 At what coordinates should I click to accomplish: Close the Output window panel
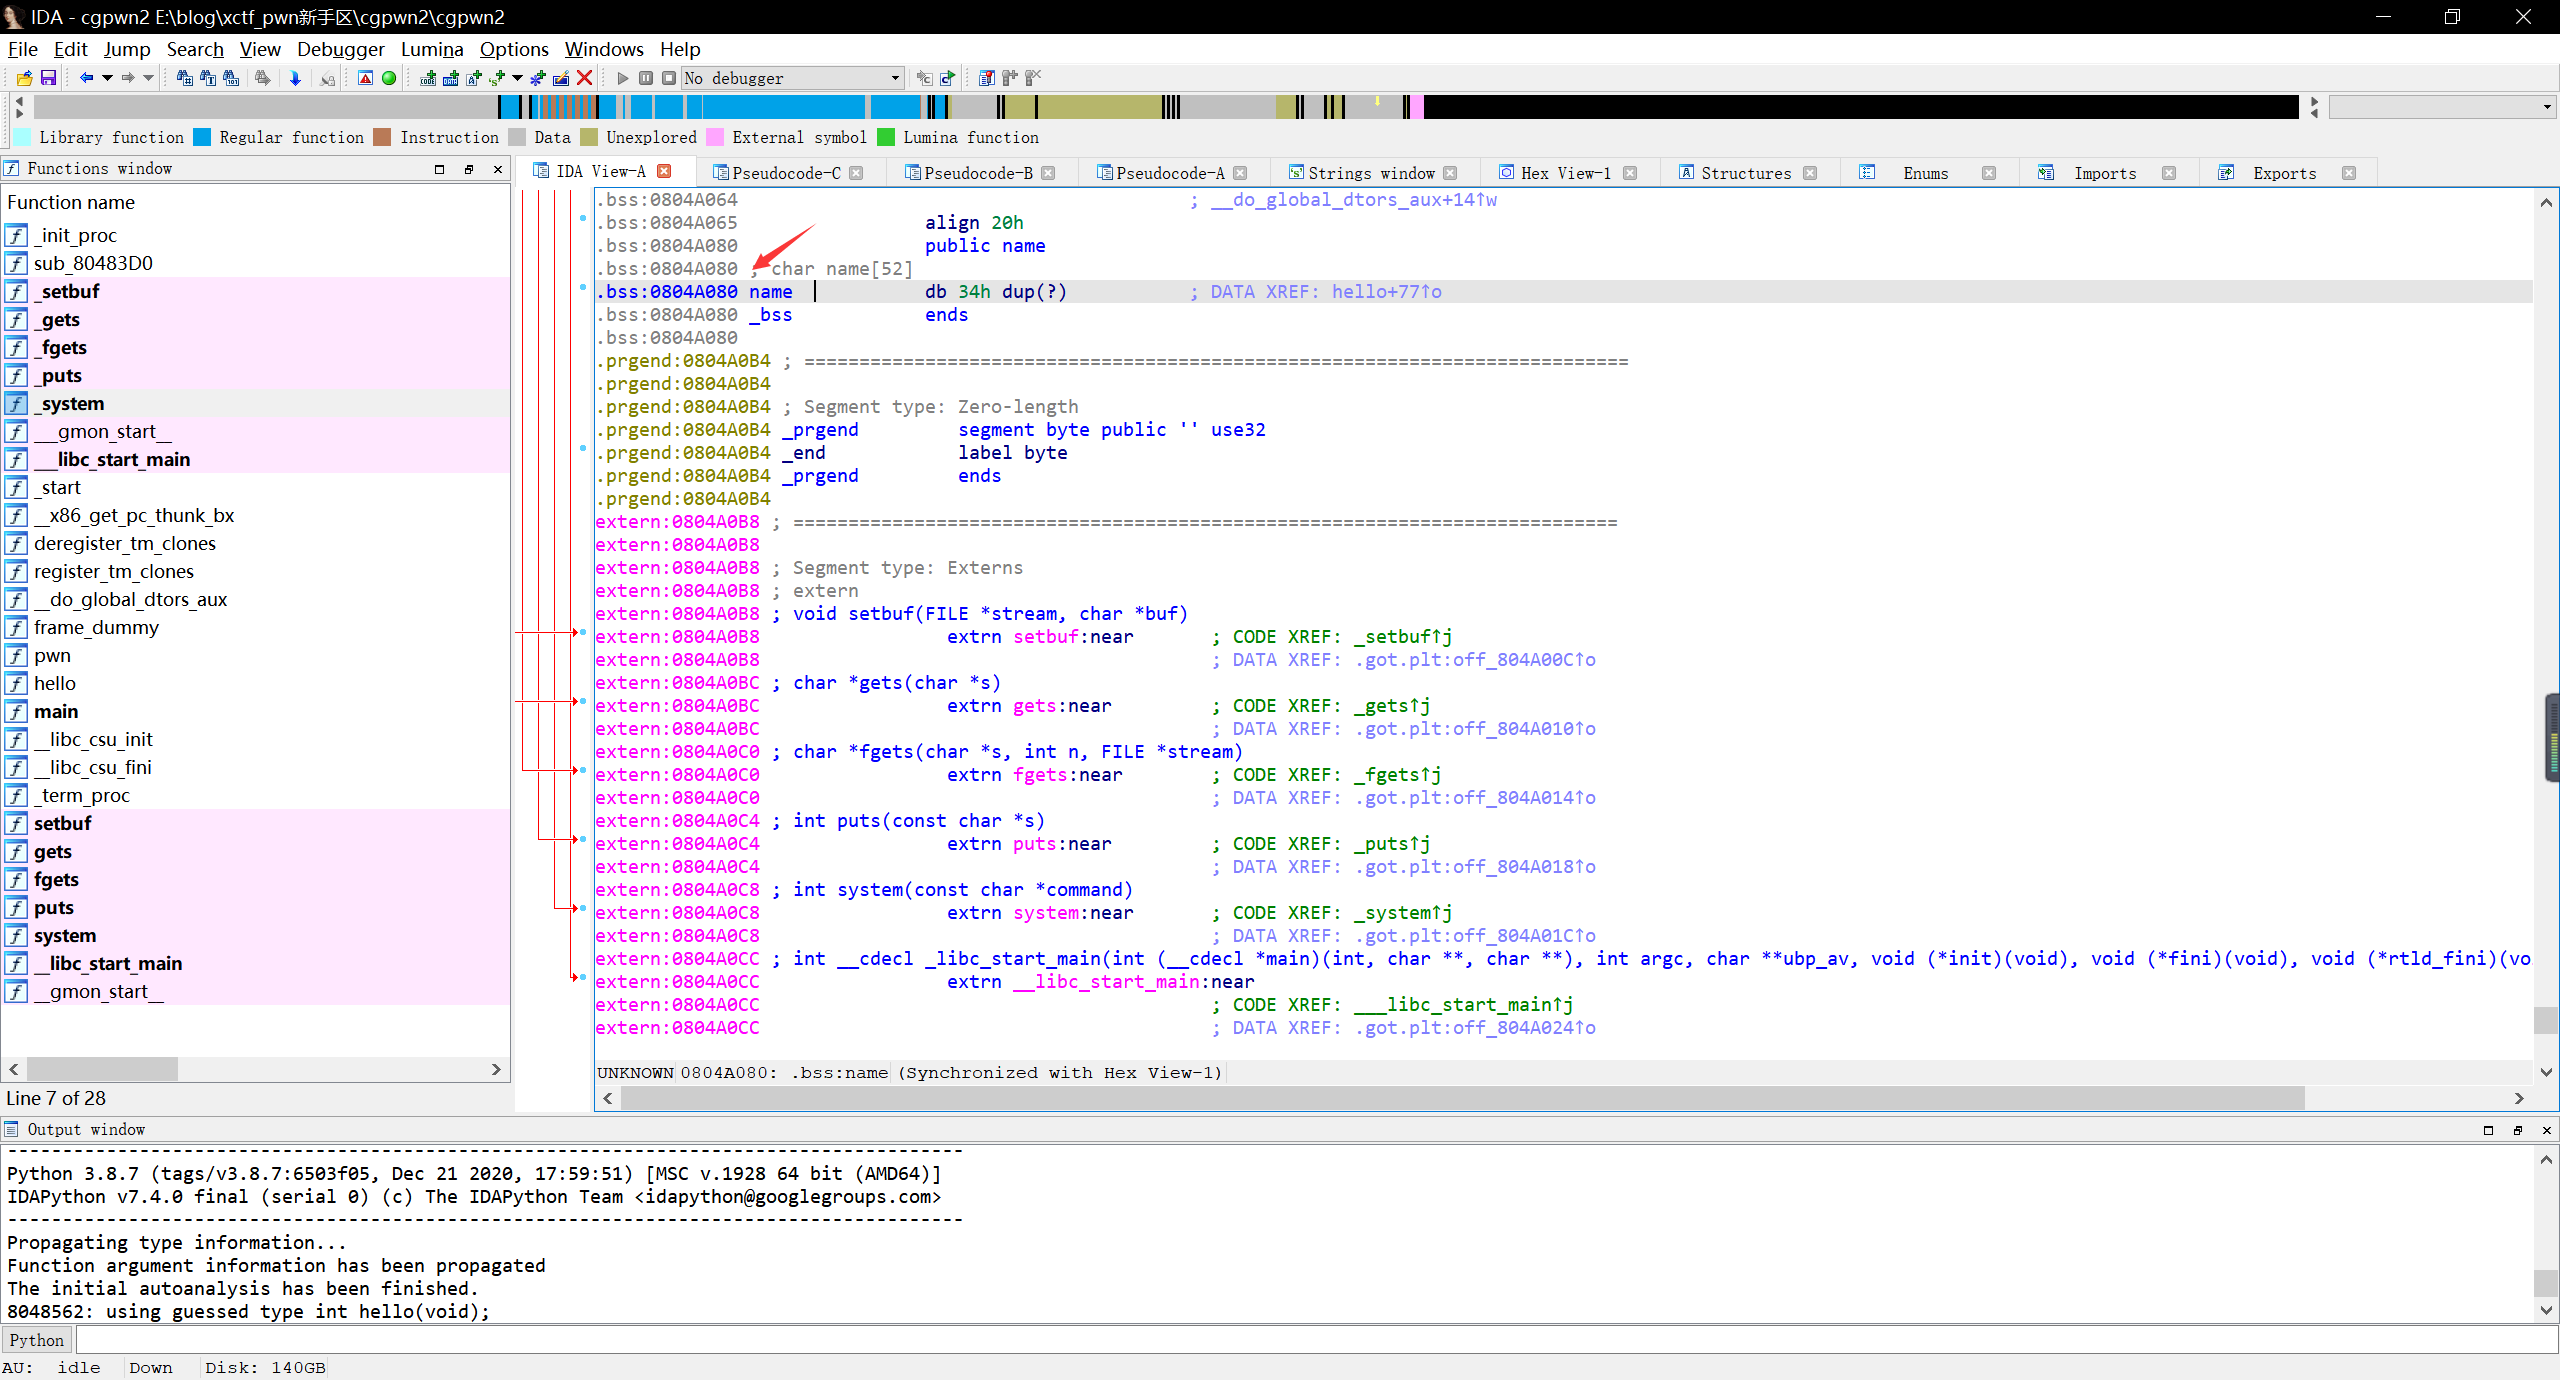tap(2547, 1130)
